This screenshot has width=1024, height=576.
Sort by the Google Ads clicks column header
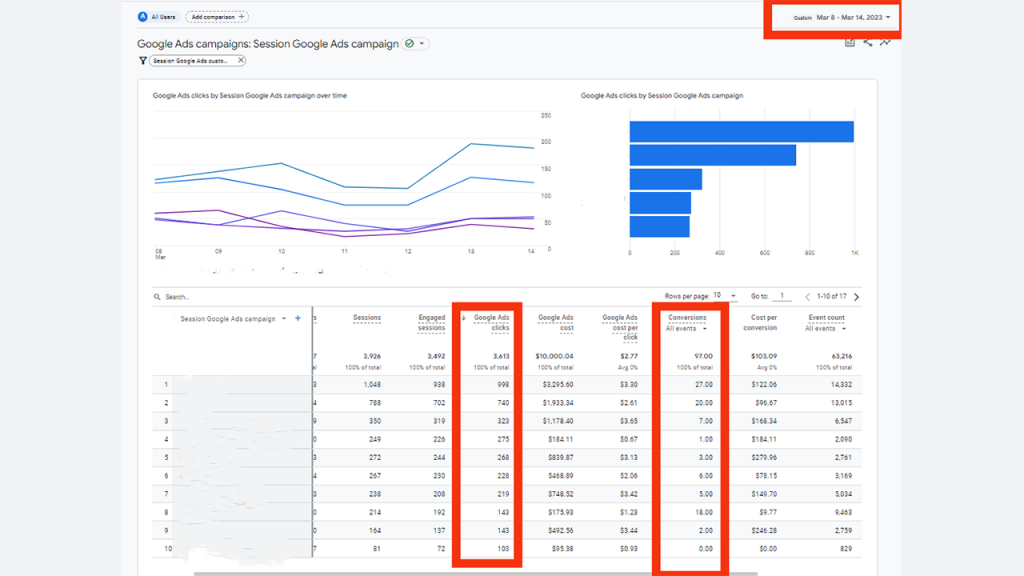click(492, 323)
